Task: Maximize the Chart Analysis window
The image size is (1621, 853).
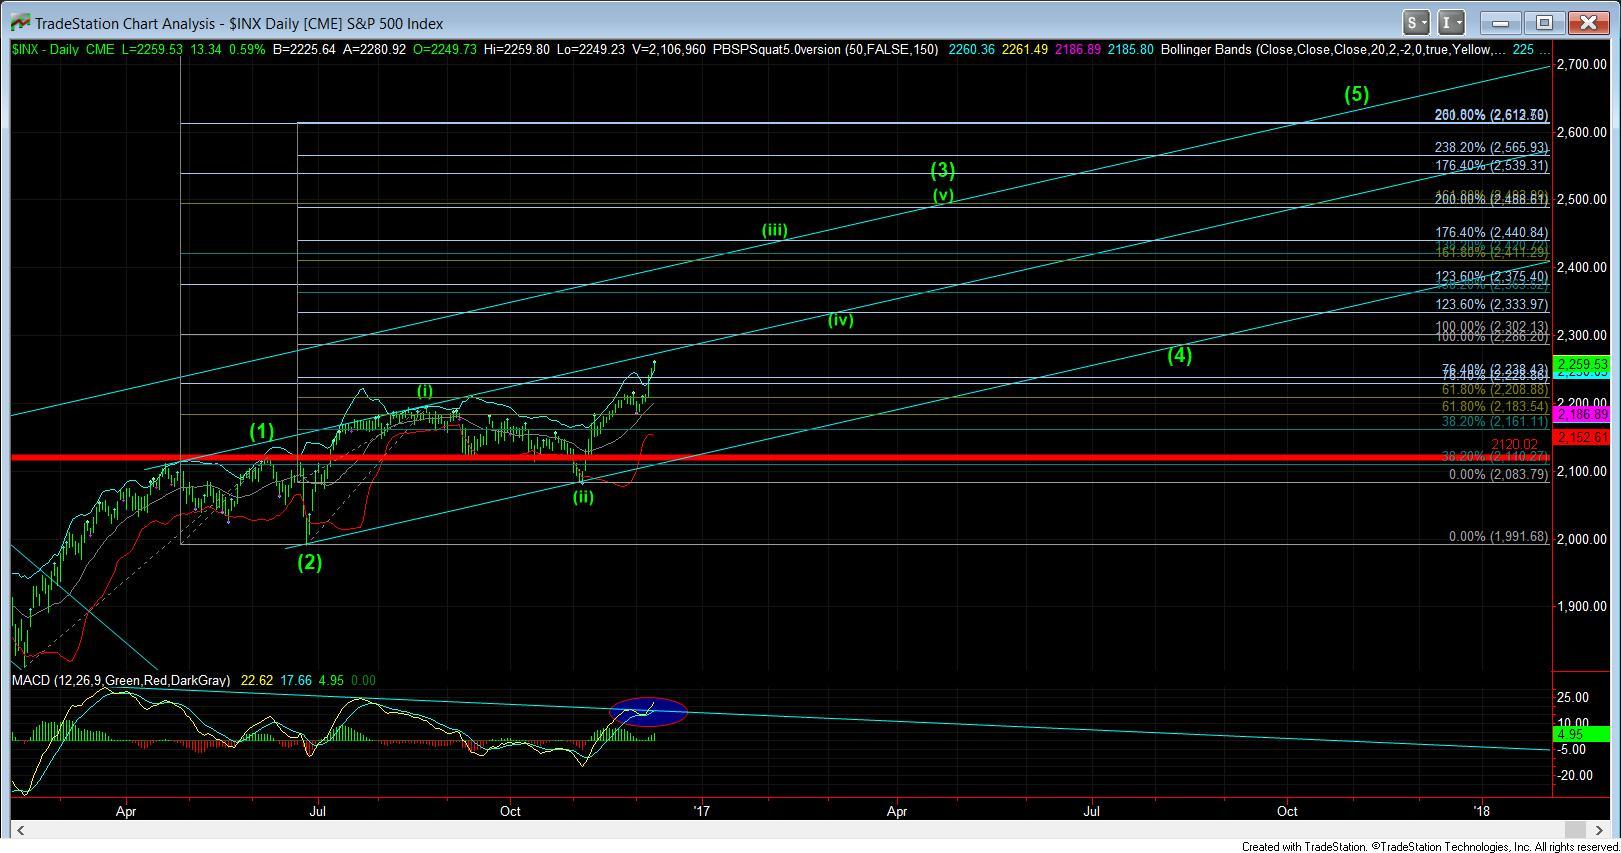Action: 1545,22
